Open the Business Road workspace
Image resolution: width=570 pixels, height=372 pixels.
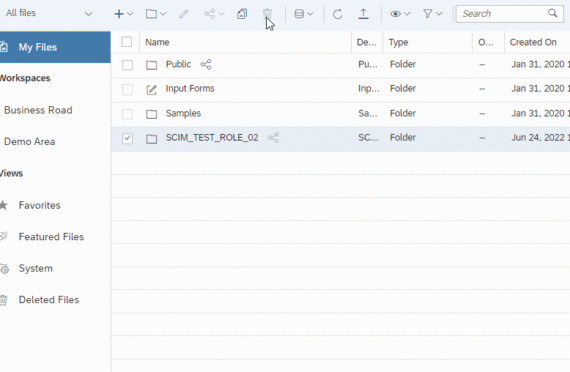(x=38, y=110)
